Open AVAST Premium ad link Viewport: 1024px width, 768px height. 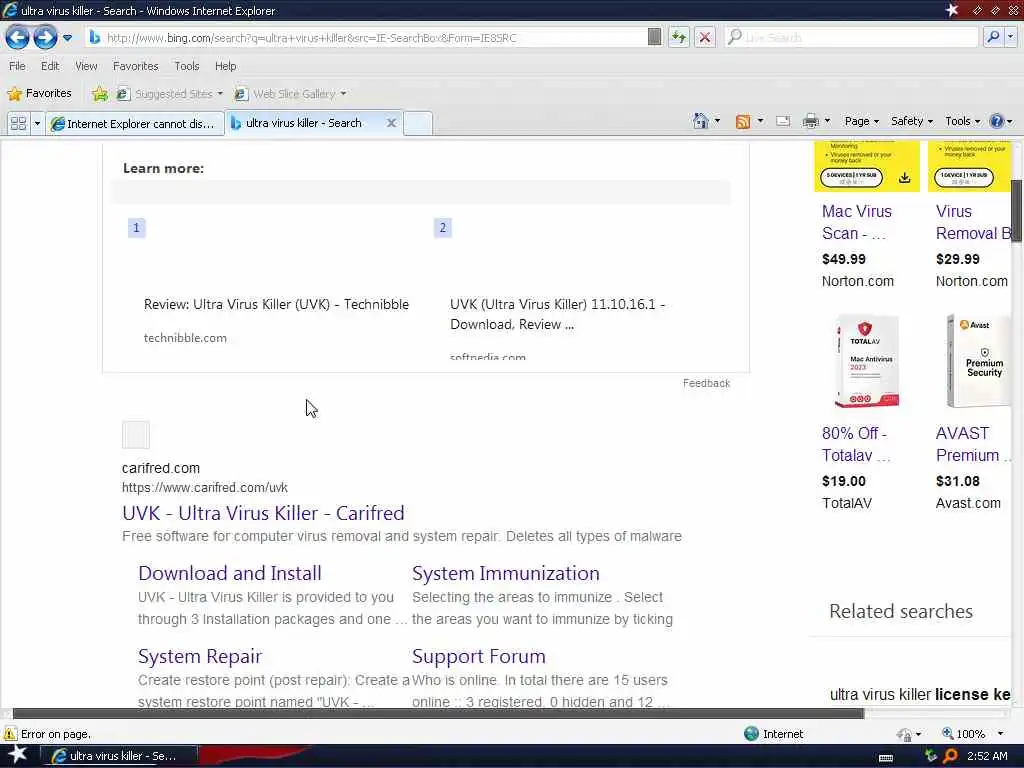point(973,444)
